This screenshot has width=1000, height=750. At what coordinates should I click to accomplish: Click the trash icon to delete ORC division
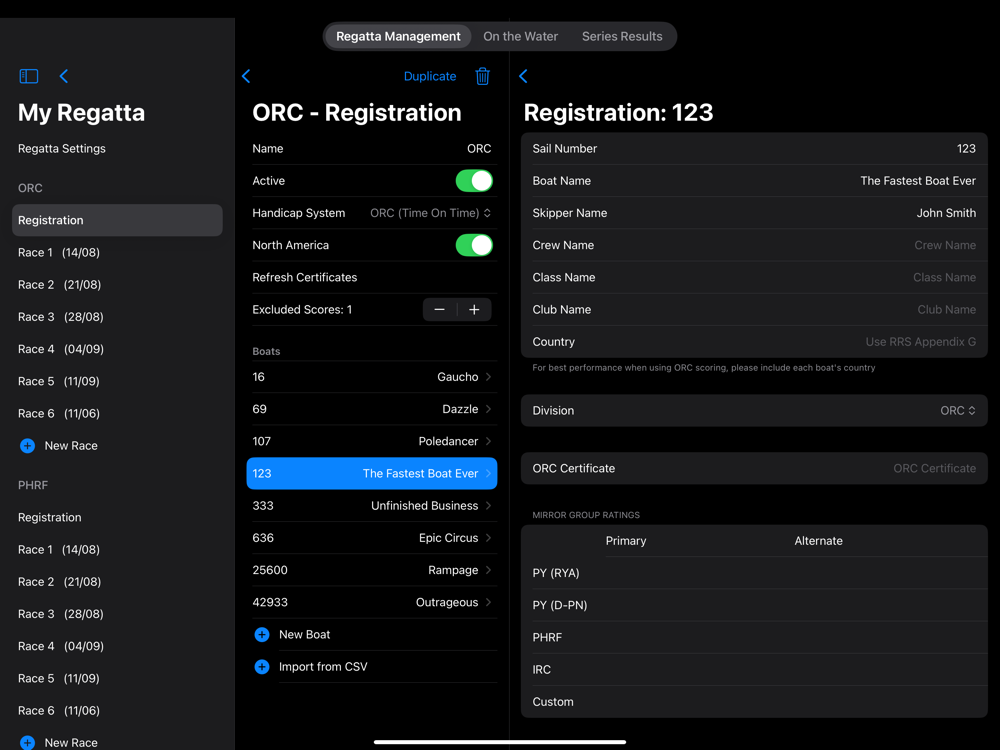(x=483, y=77)
